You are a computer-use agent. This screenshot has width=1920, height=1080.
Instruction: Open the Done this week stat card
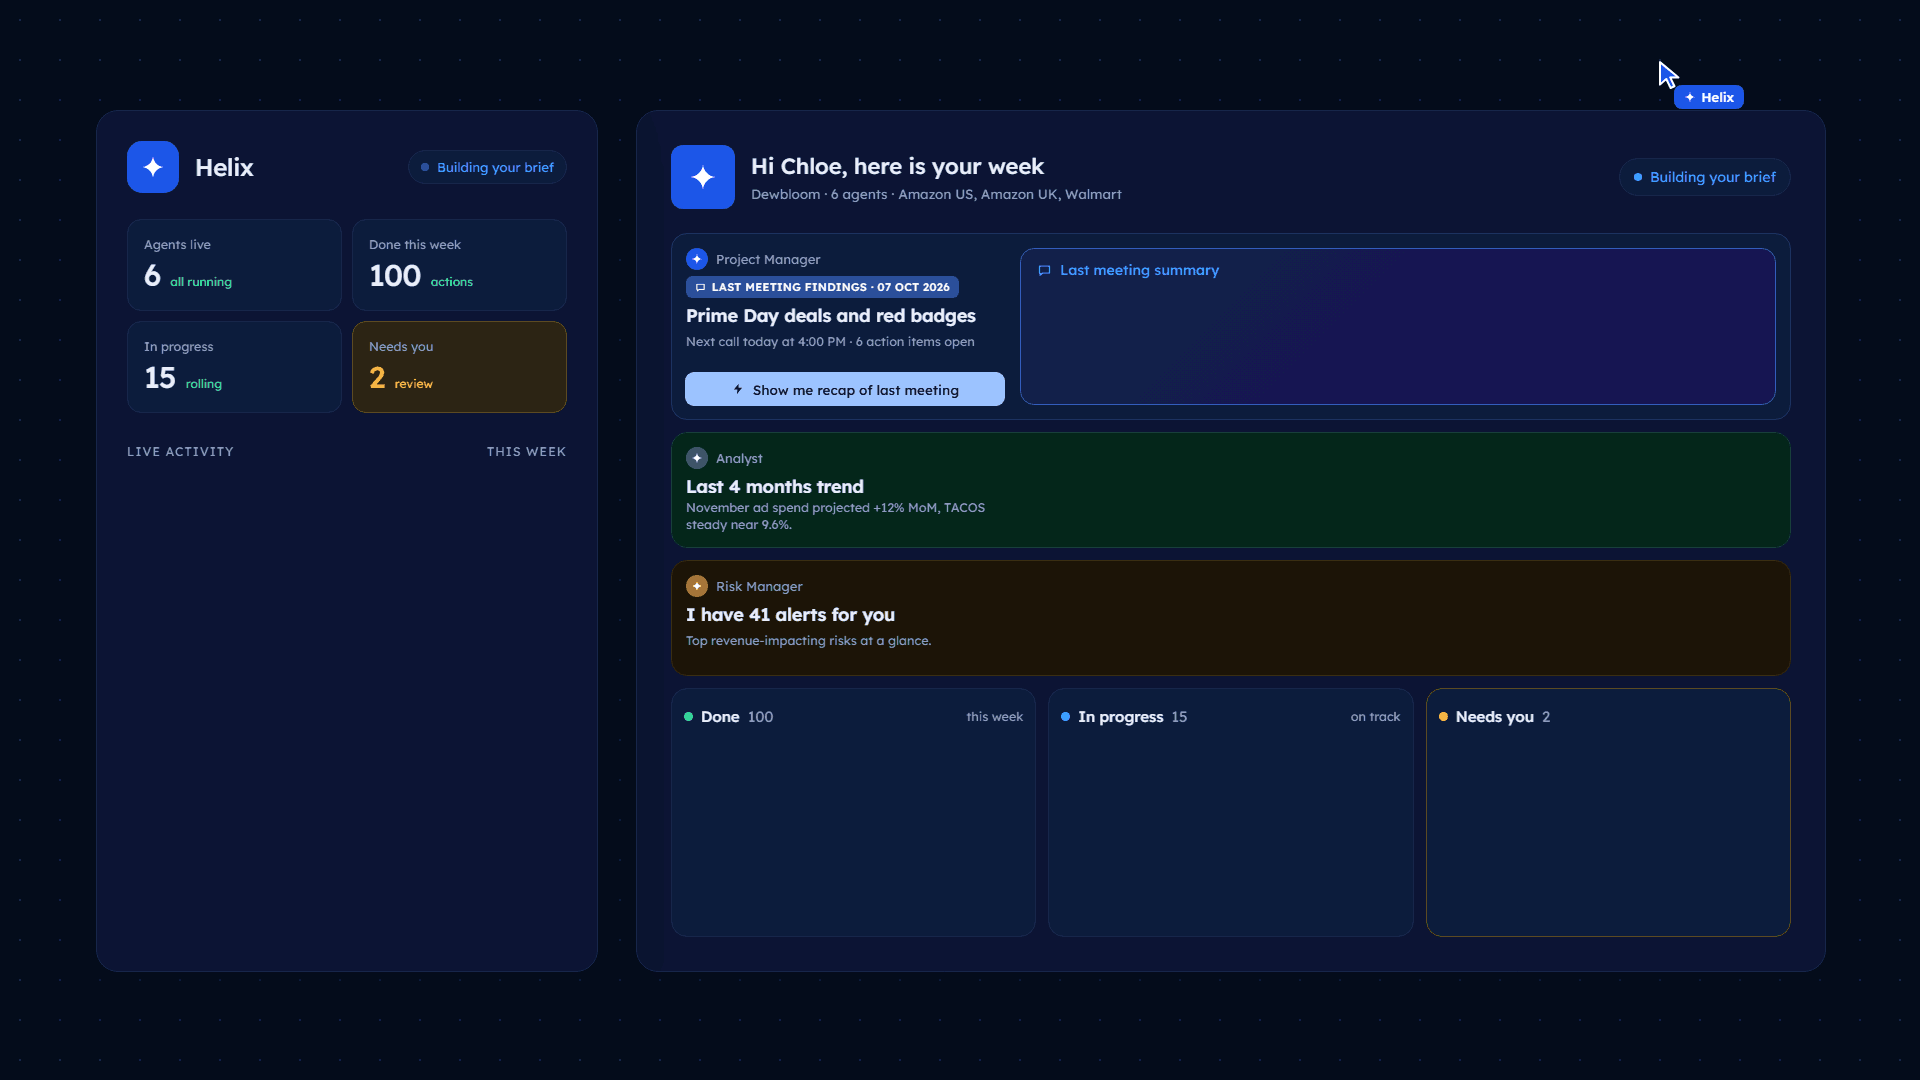point(459,265)
